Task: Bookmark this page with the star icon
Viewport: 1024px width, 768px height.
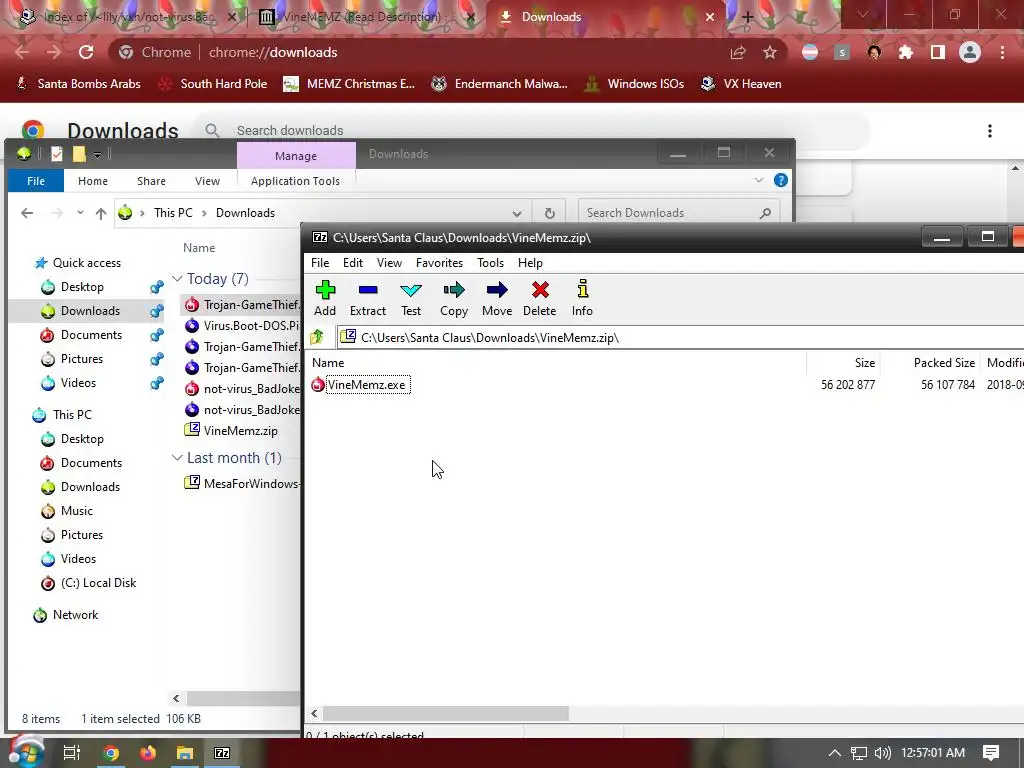Action: click(x=770, y=52)
